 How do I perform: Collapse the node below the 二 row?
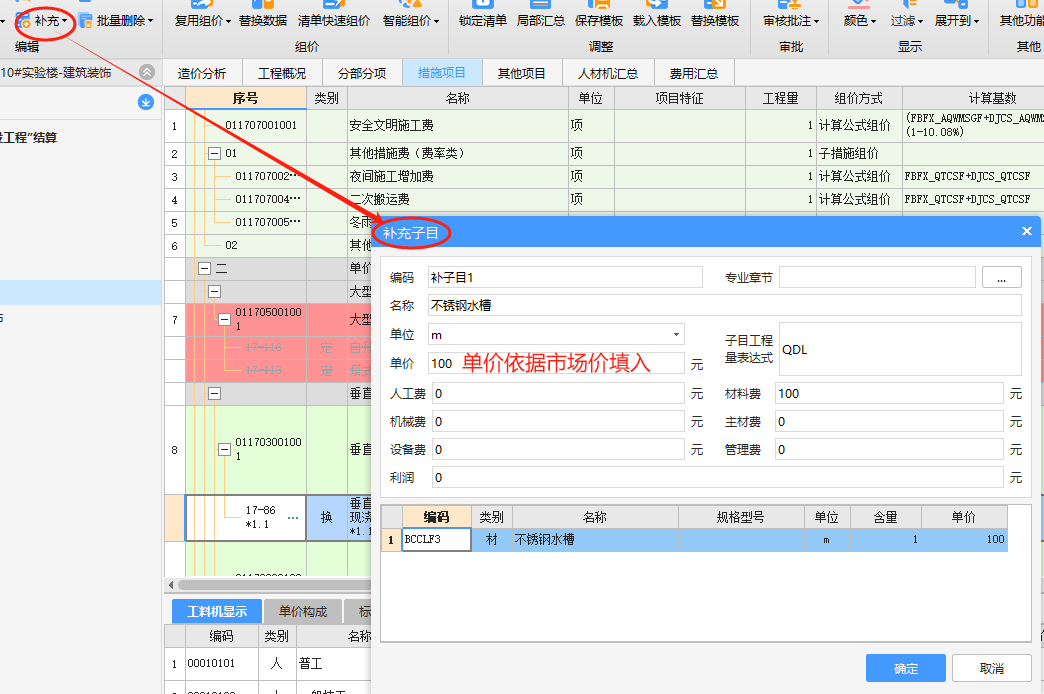pyautogui.click(x=214, y=292)
